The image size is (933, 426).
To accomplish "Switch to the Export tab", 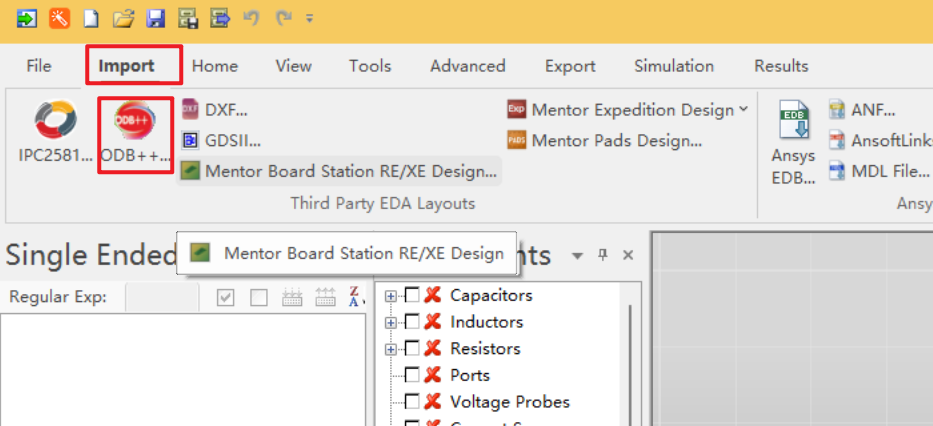I will point(570,65).
